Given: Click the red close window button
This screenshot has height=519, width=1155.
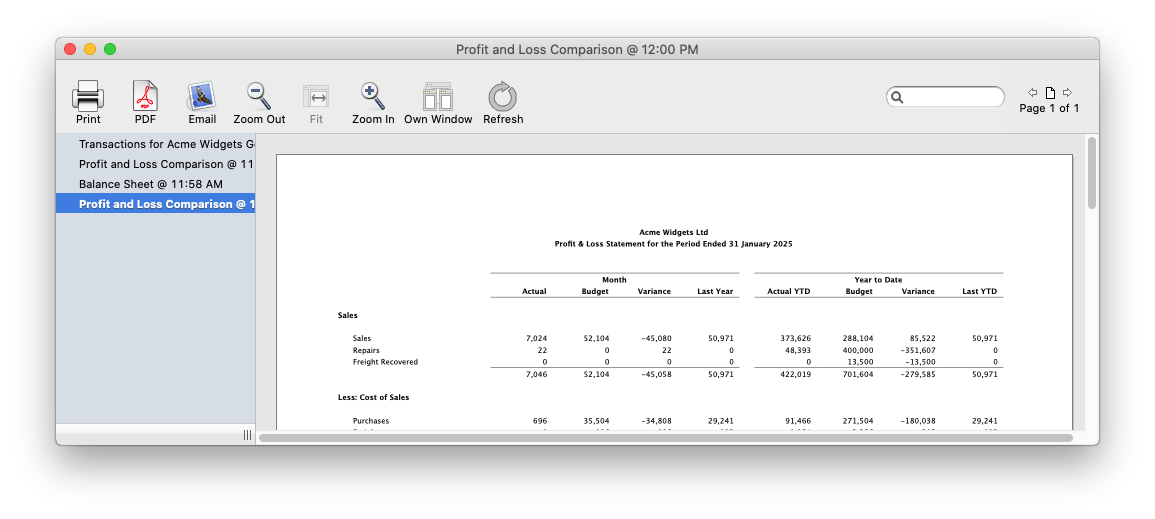Looking at the screenshot, I should (x=70, y=49).
